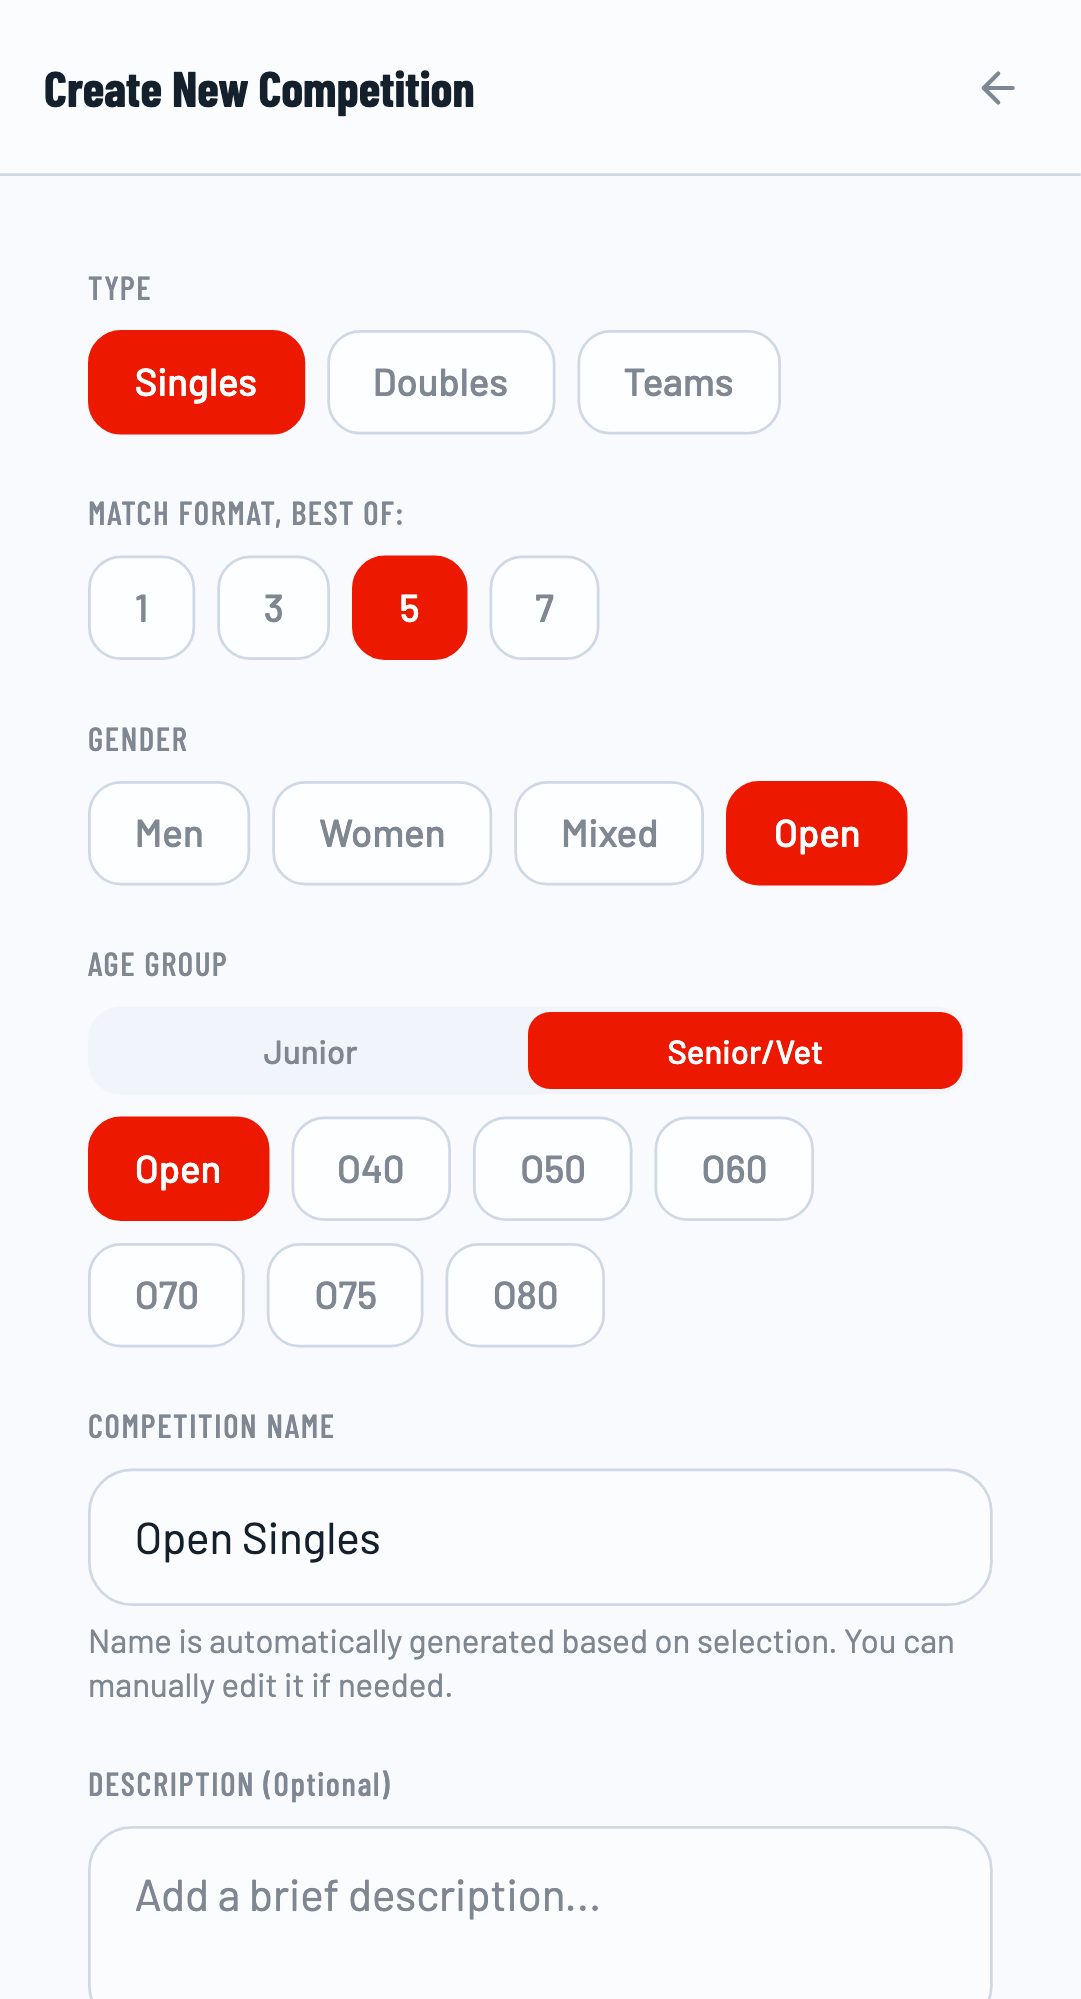Viewport: 1081px width, 1999px height.
Task: Set match format to best of 3
Action: (273, 608)
